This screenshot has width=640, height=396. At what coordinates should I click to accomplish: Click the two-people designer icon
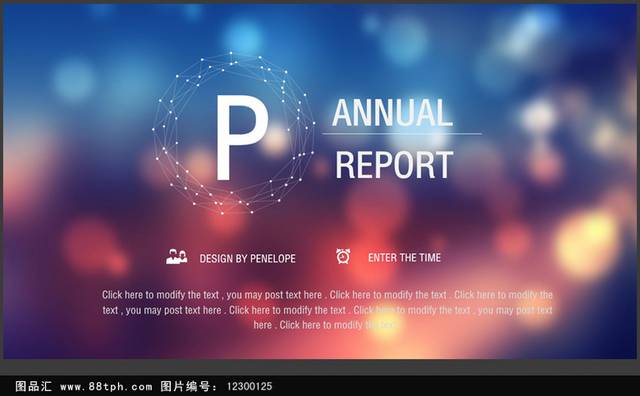[x=177, y=257]
